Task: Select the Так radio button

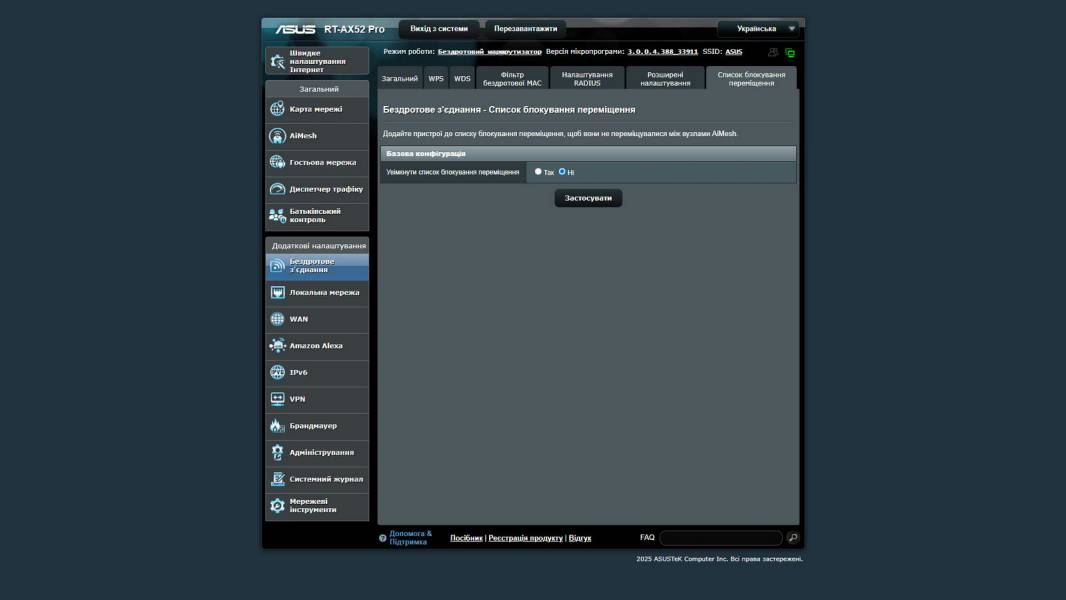Action: click(x=538, y=171)
